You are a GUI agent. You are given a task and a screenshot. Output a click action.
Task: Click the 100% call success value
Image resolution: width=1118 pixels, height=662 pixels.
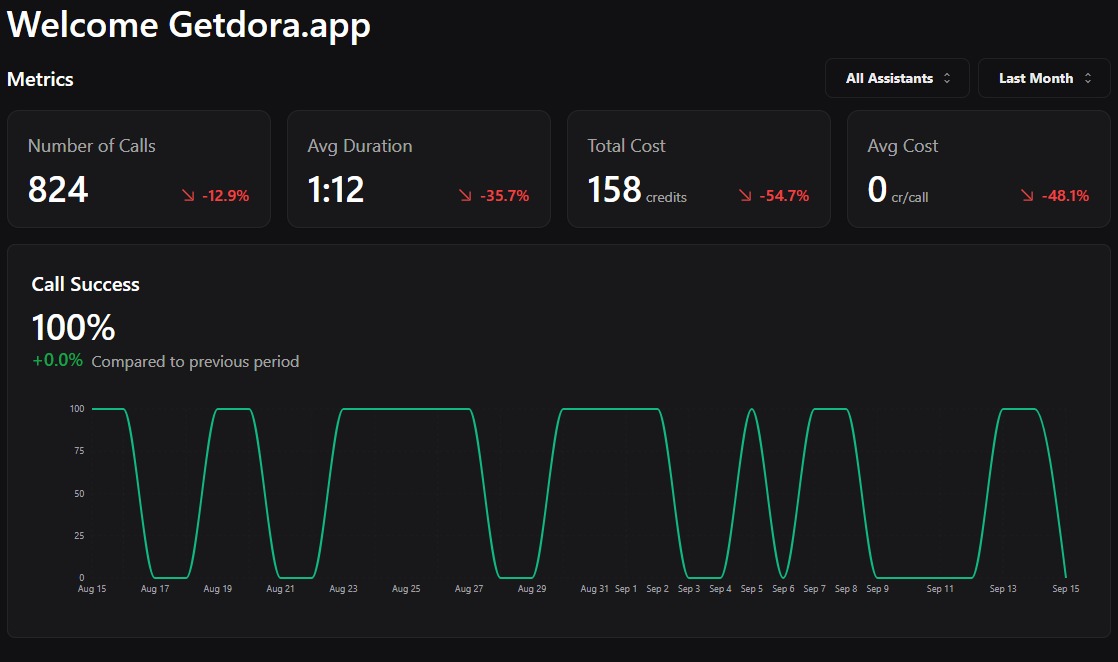73,328
